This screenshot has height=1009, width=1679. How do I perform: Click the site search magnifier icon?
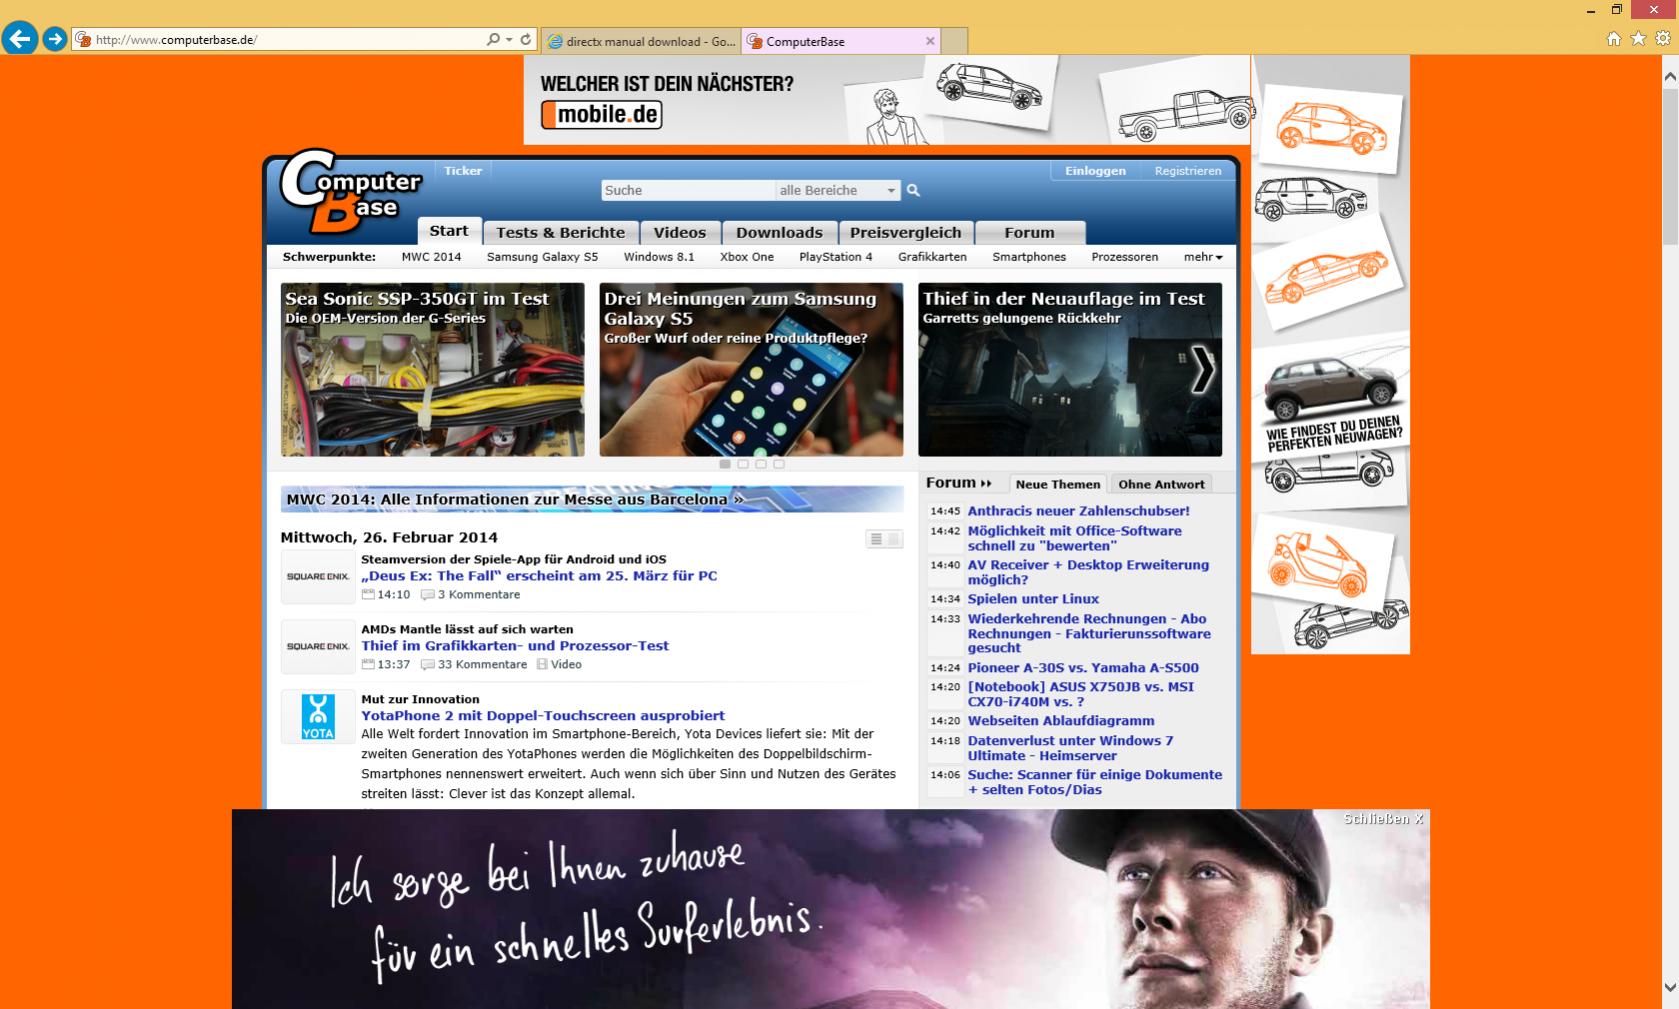click(913, 190)
